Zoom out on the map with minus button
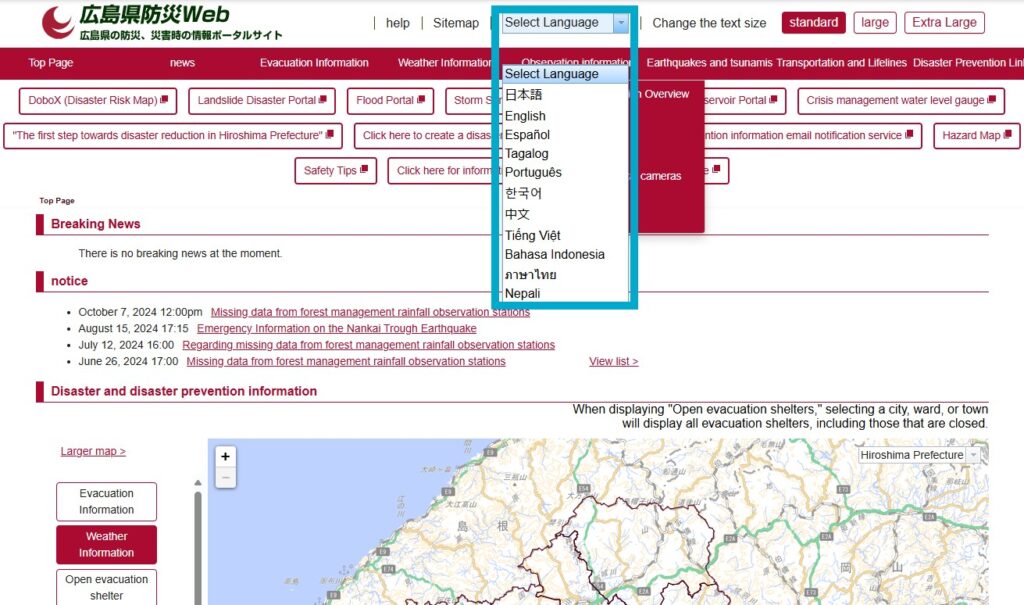The width and height of the screenshot is (1024, 605). (x=226, y=478)
